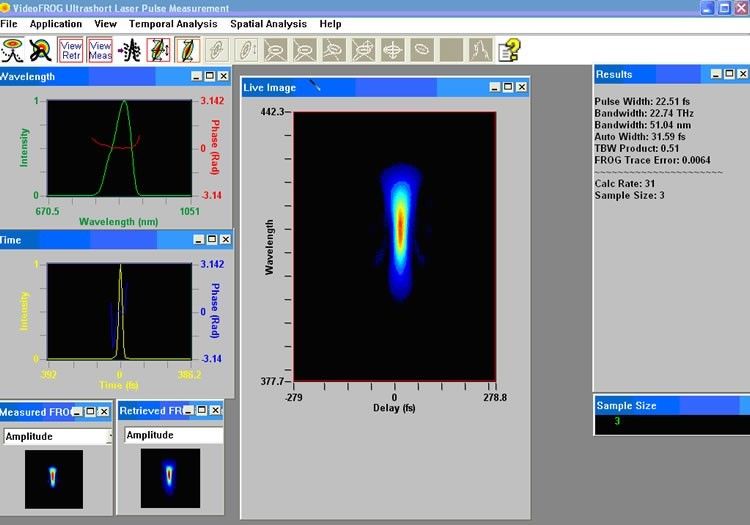The image size is (750, 525).
Task: Click the Delay (fs) axis label
Action: (x=394, y=408)
